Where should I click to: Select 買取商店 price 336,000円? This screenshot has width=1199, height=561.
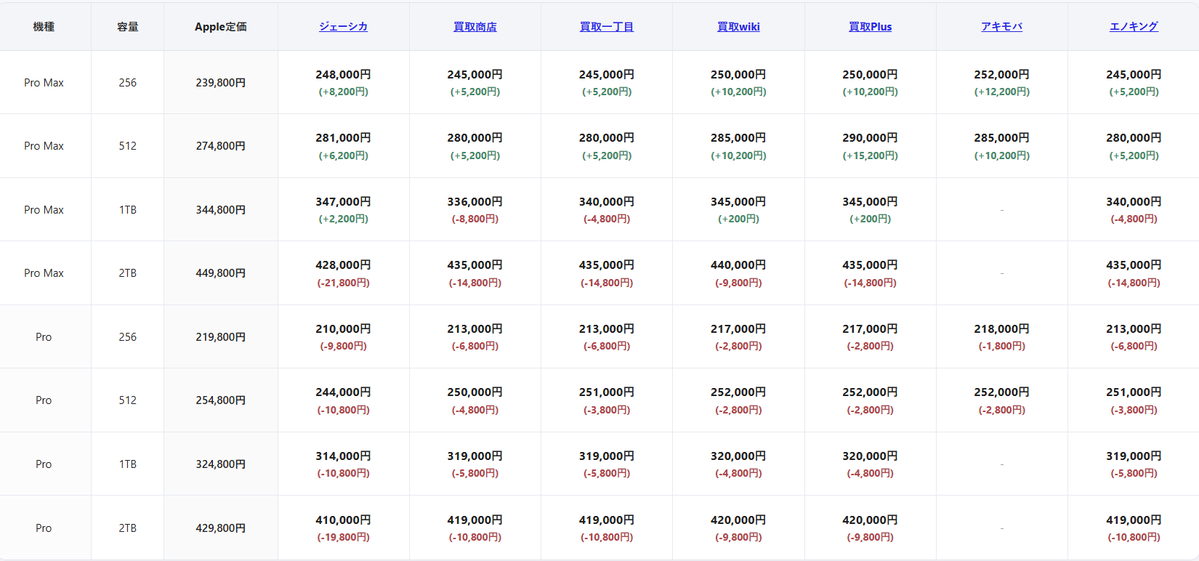(x=475, y=202)
